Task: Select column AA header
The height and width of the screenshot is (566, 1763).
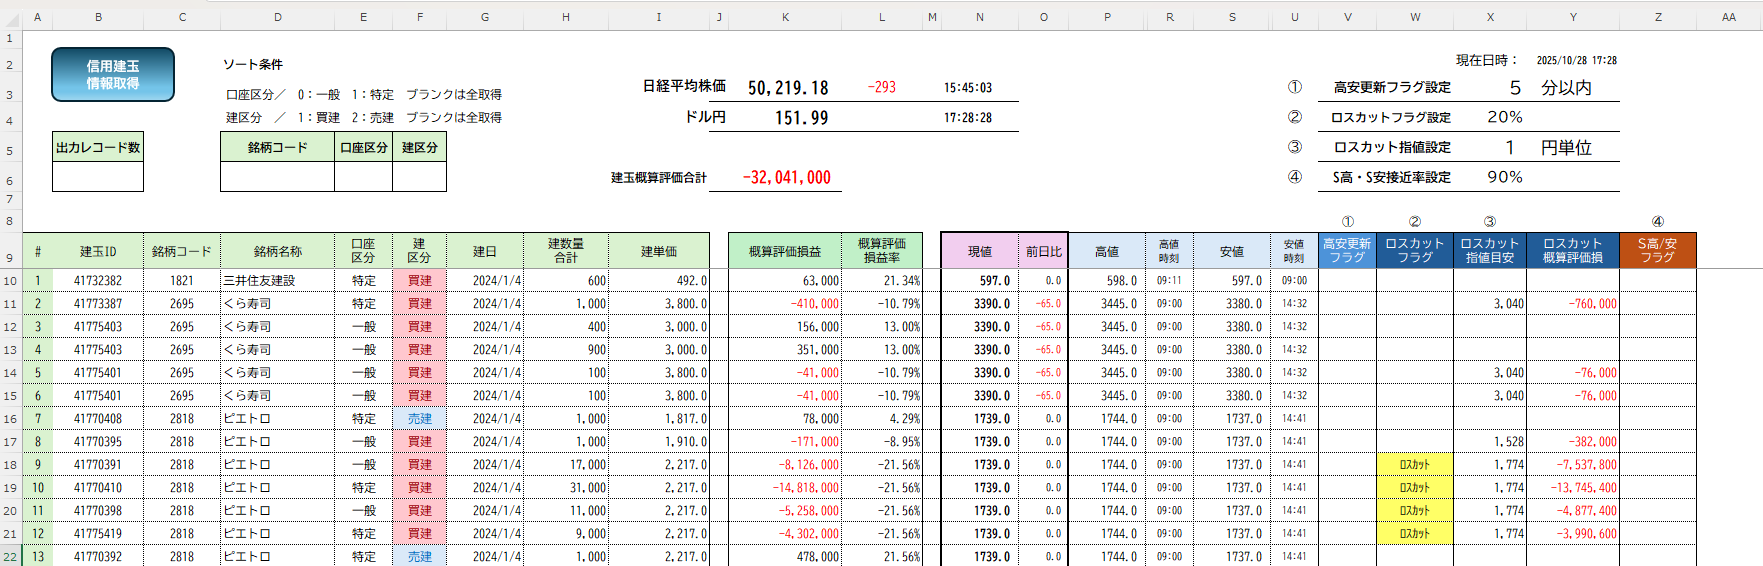Action: (1728, 17)
